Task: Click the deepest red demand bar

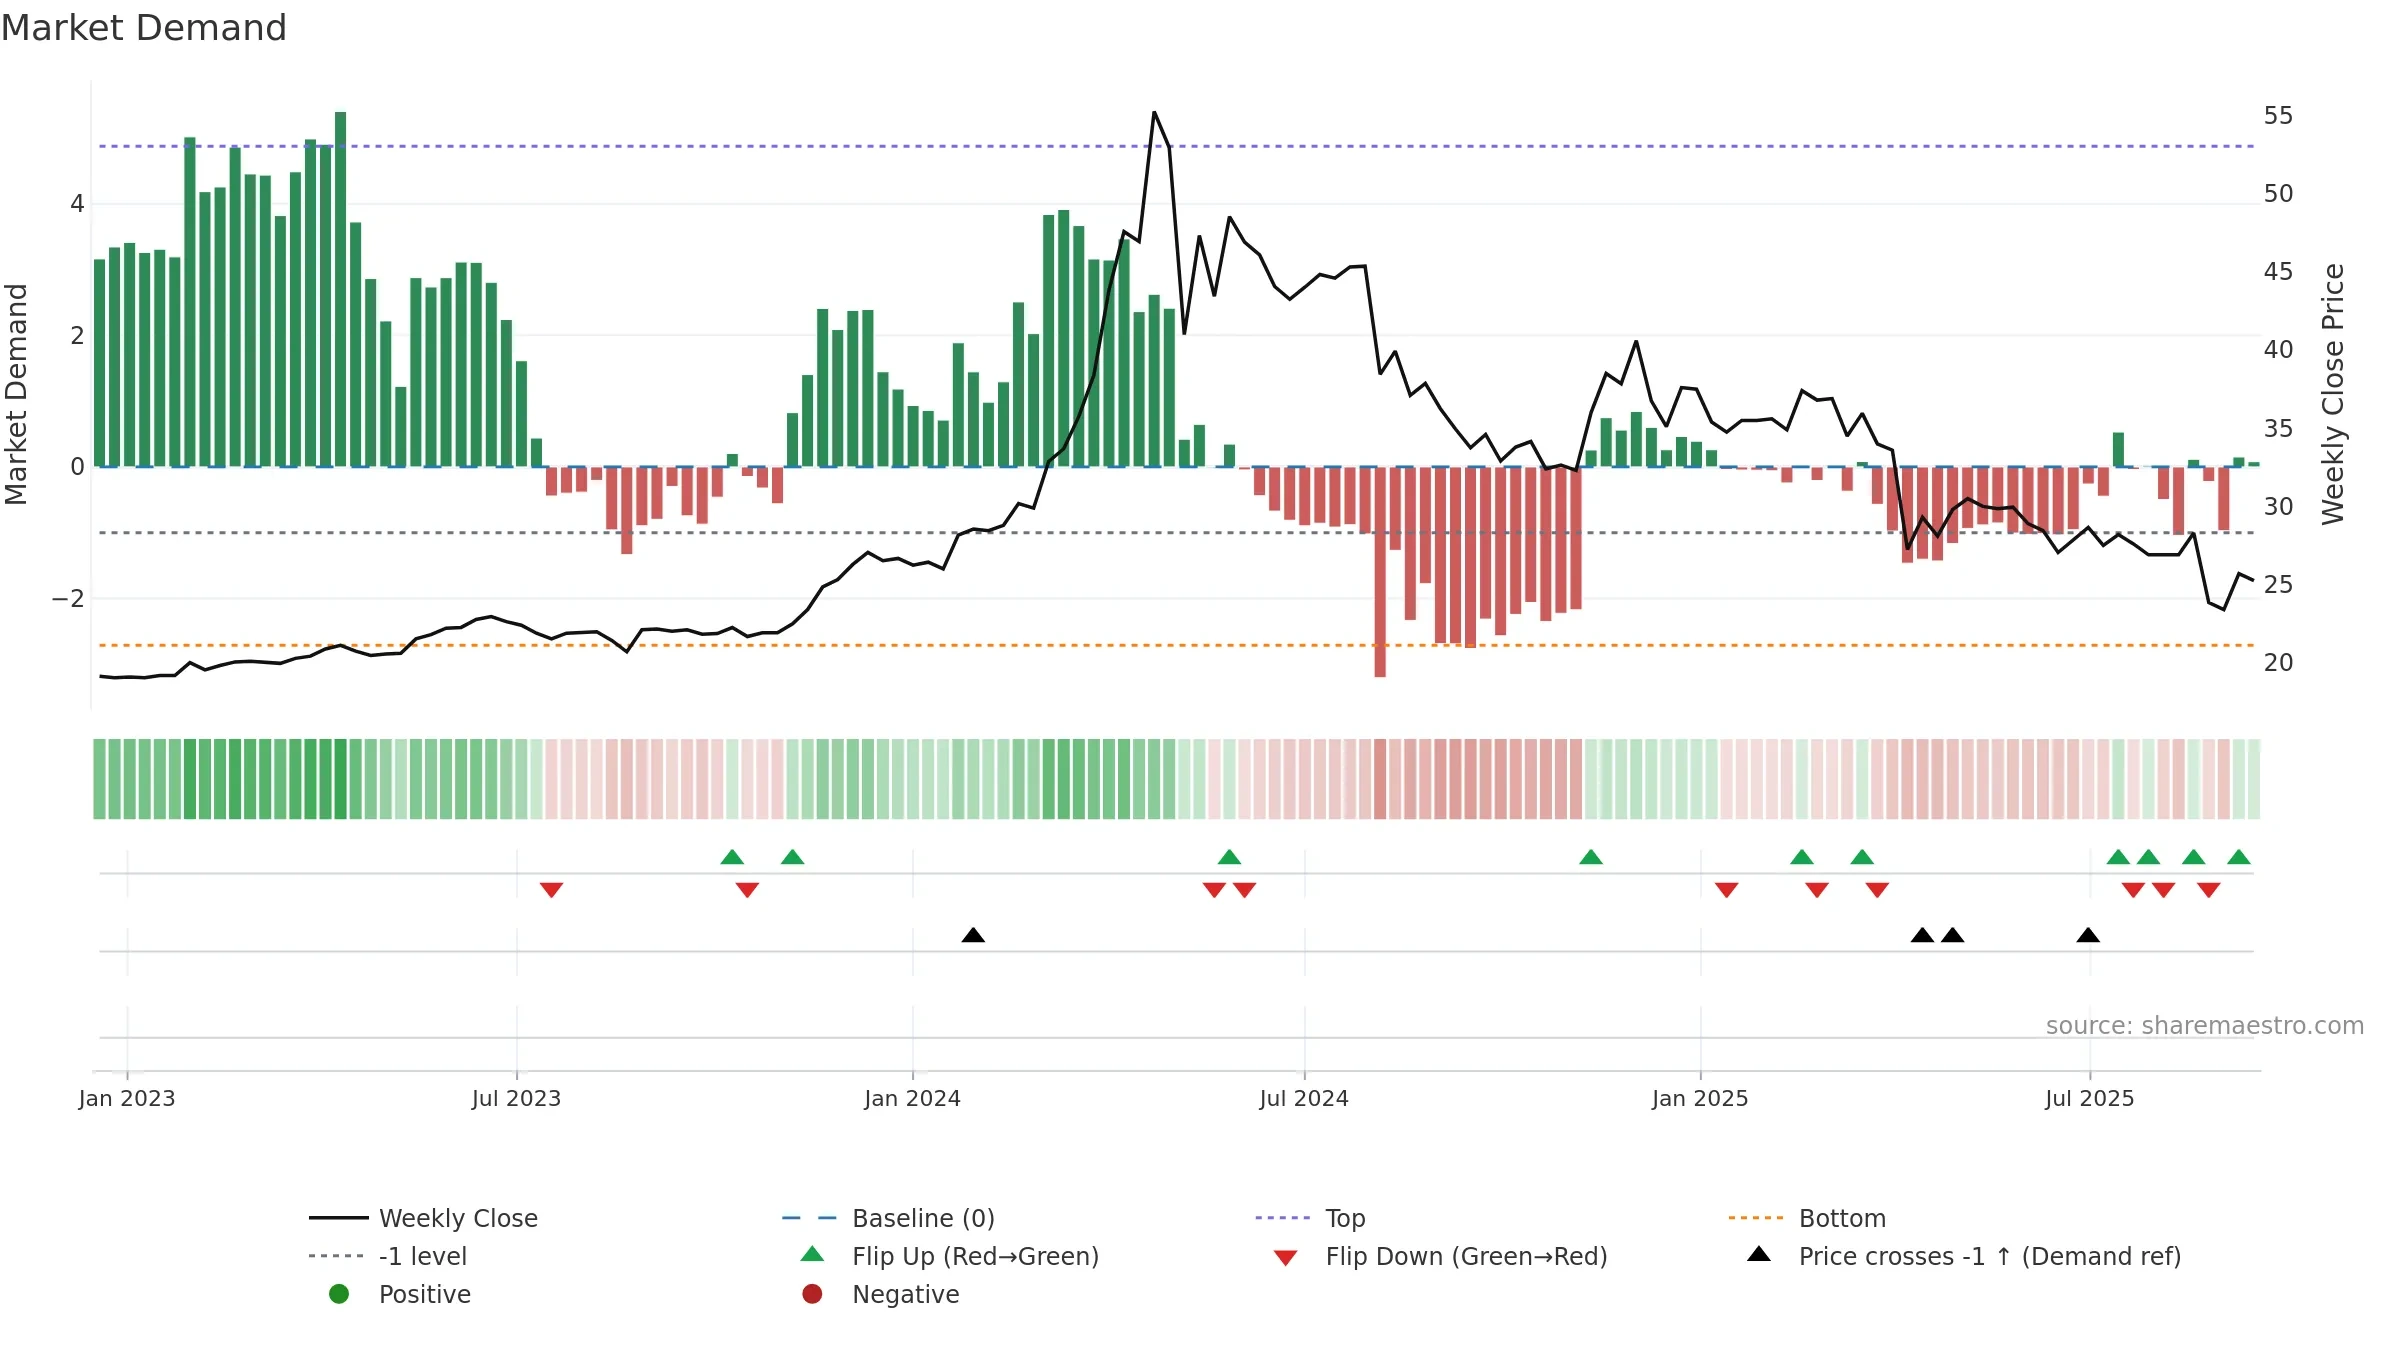Action: (1380, 572)
